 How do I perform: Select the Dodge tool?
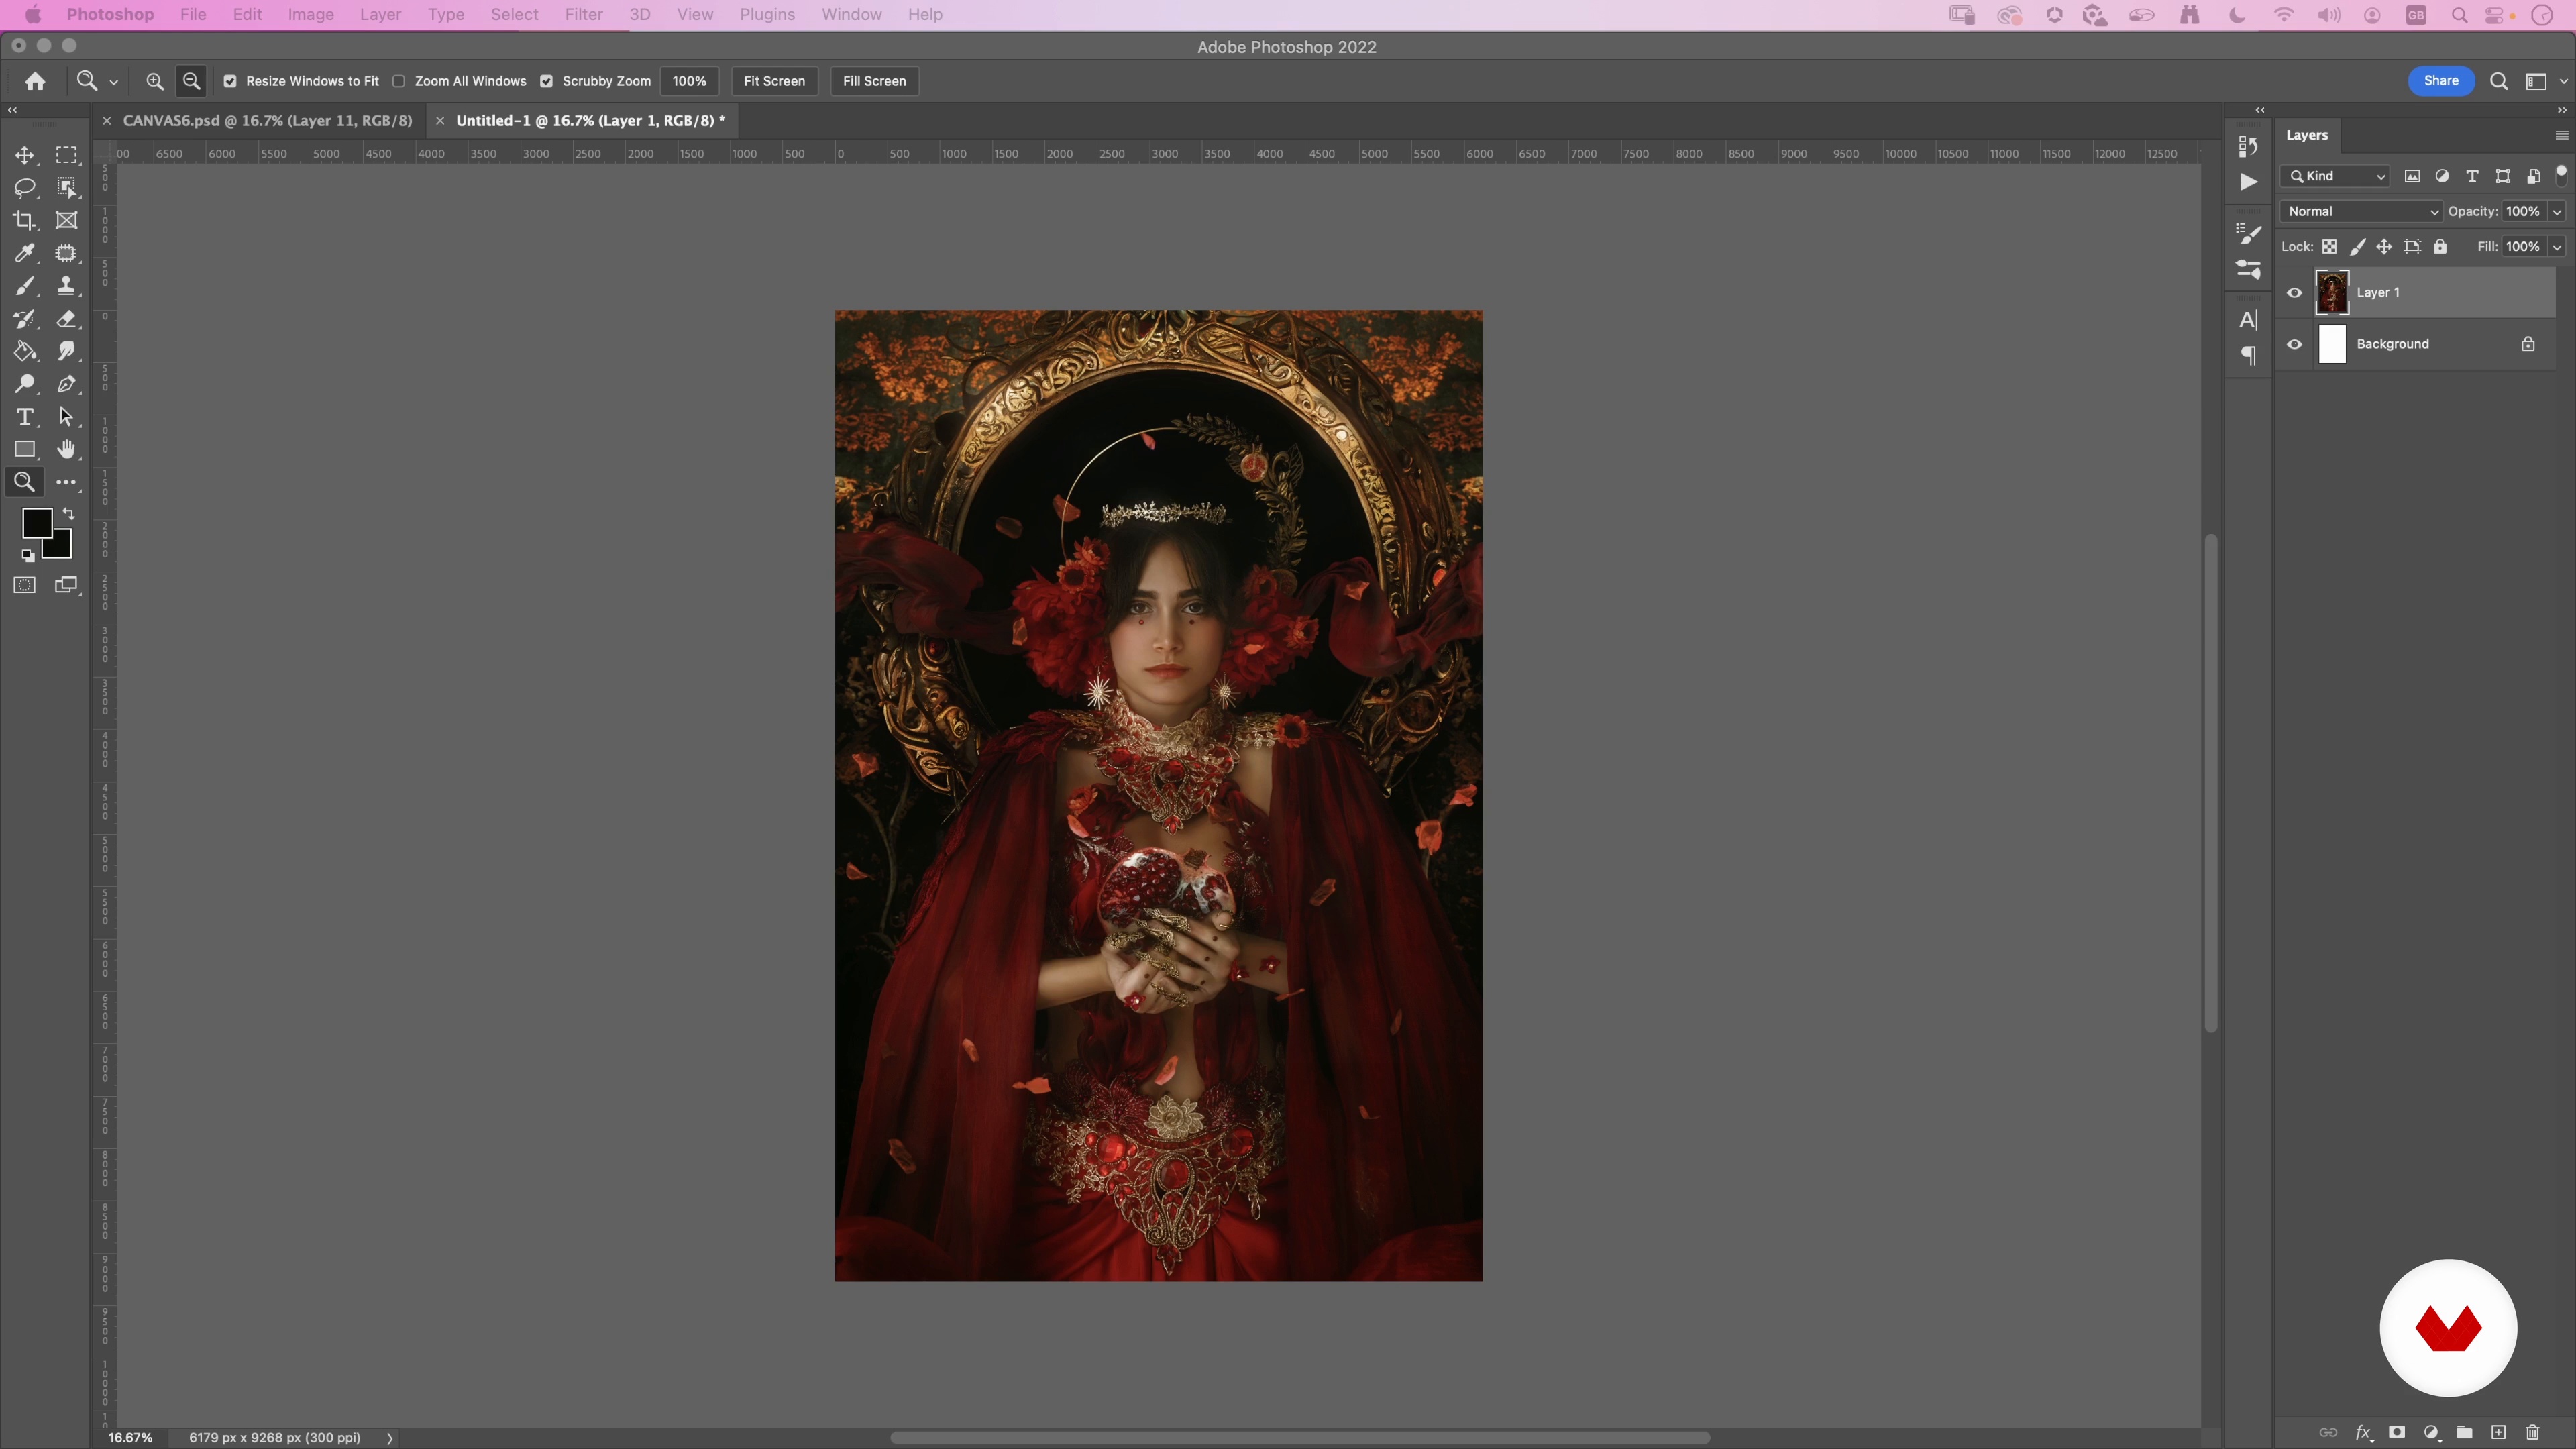click(24, 384)
